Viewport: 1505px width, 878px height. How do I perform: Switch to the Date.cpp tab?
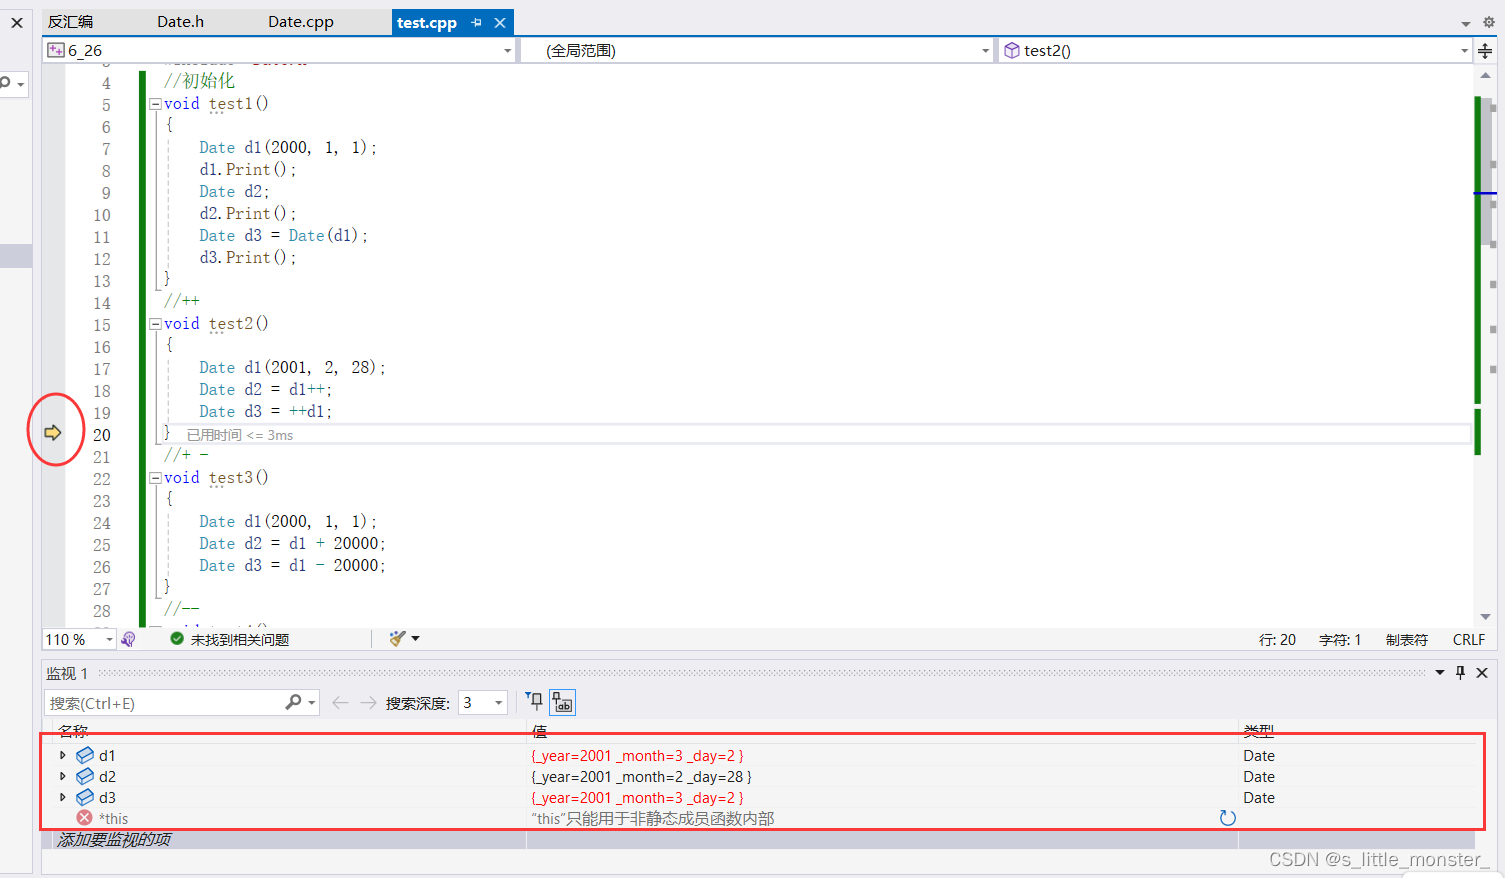pyautogui.click(x=300, y=22)
